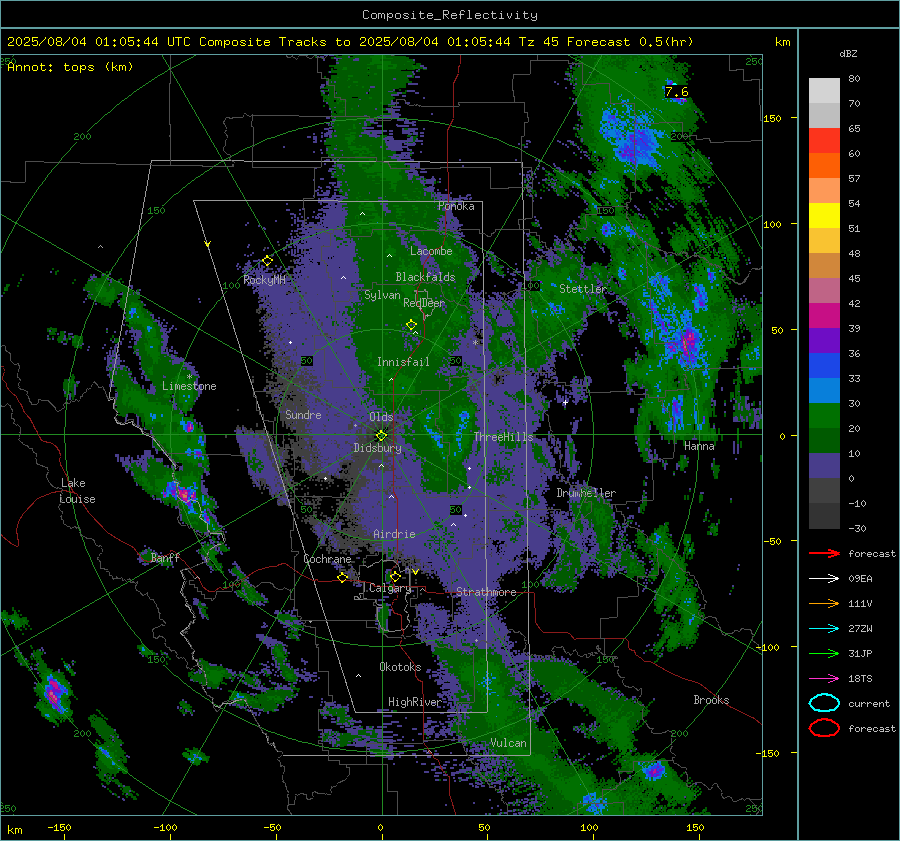Select the orange 60-57 dBZ swatch
Image resolution: width=900 pixels, height=841 pixels.
point(824,166)
